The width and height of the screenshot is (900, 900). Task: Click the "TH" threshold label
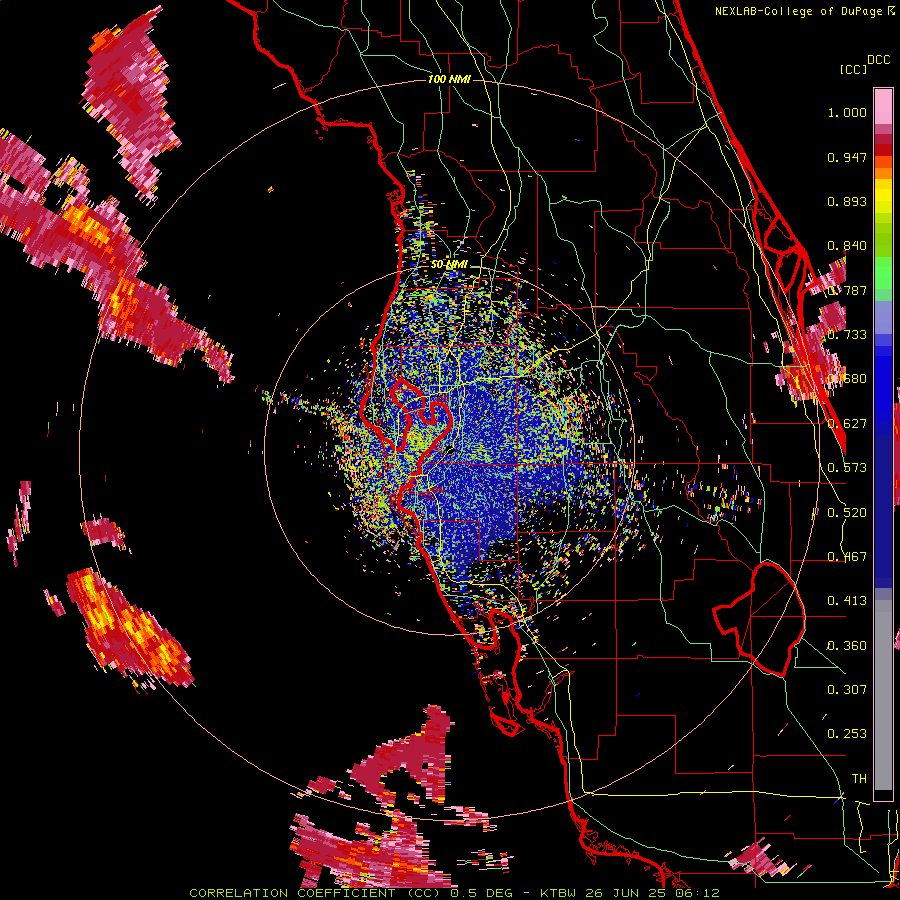pyautogui.click(x=859, y=779)
